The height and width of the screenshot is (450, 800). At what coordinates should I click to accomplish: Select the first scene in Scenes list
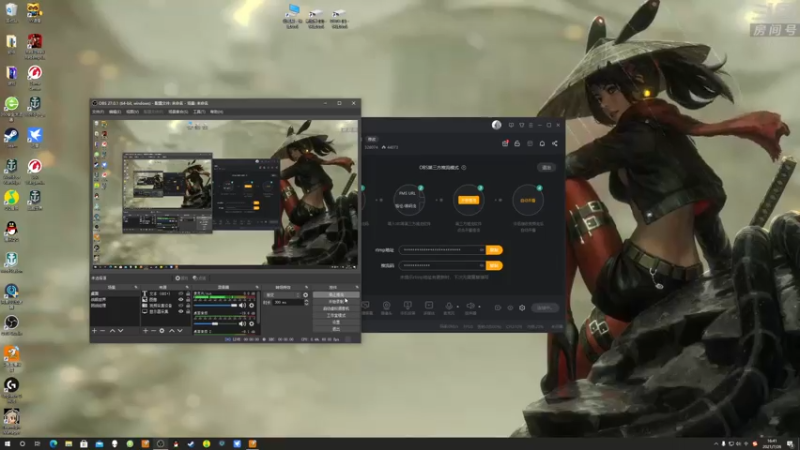tap(114, 293)
